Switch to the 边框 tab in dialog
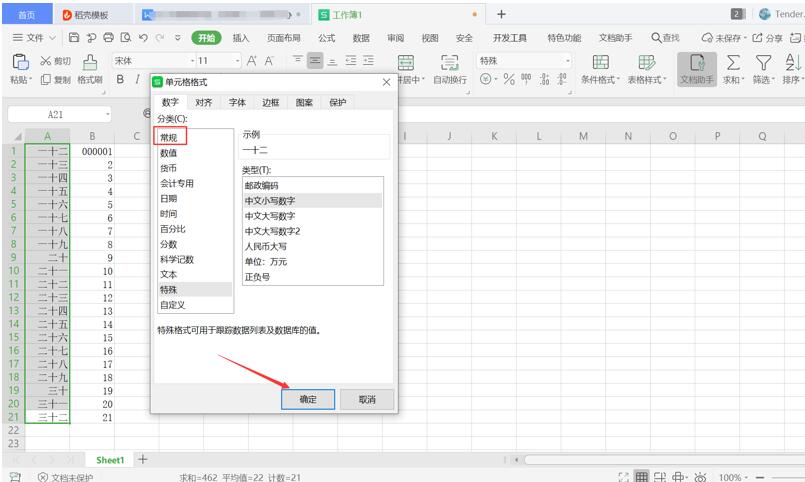Viewport: 805px width, 482px height. click(x=270, y=102)
